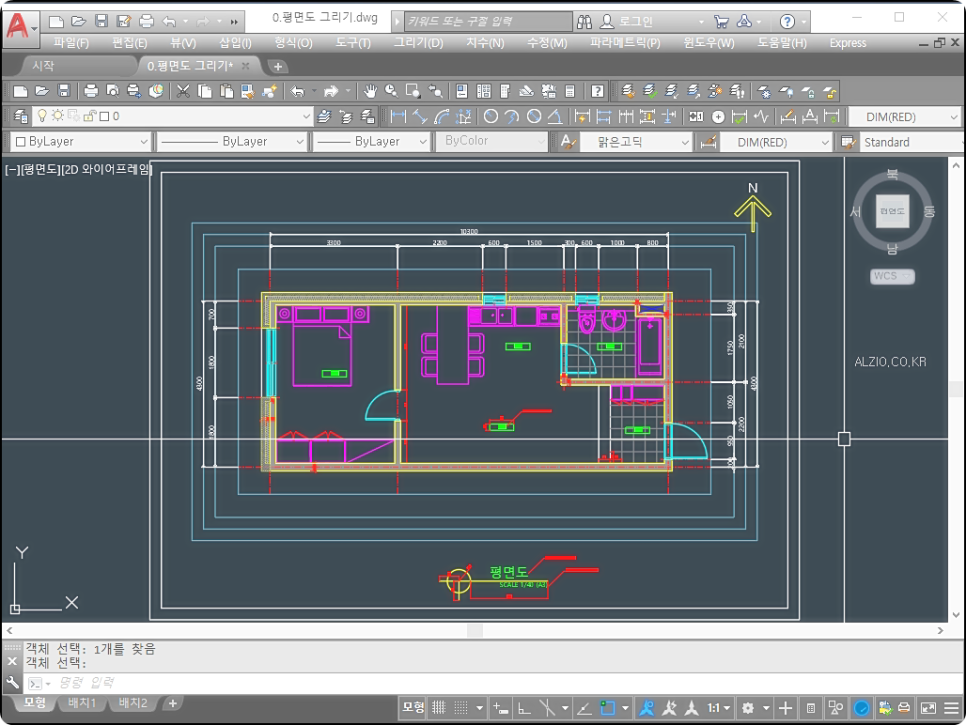Click the Pan hand tool
This screenshot has height=725, width=966.
click(x=370, y=92)
